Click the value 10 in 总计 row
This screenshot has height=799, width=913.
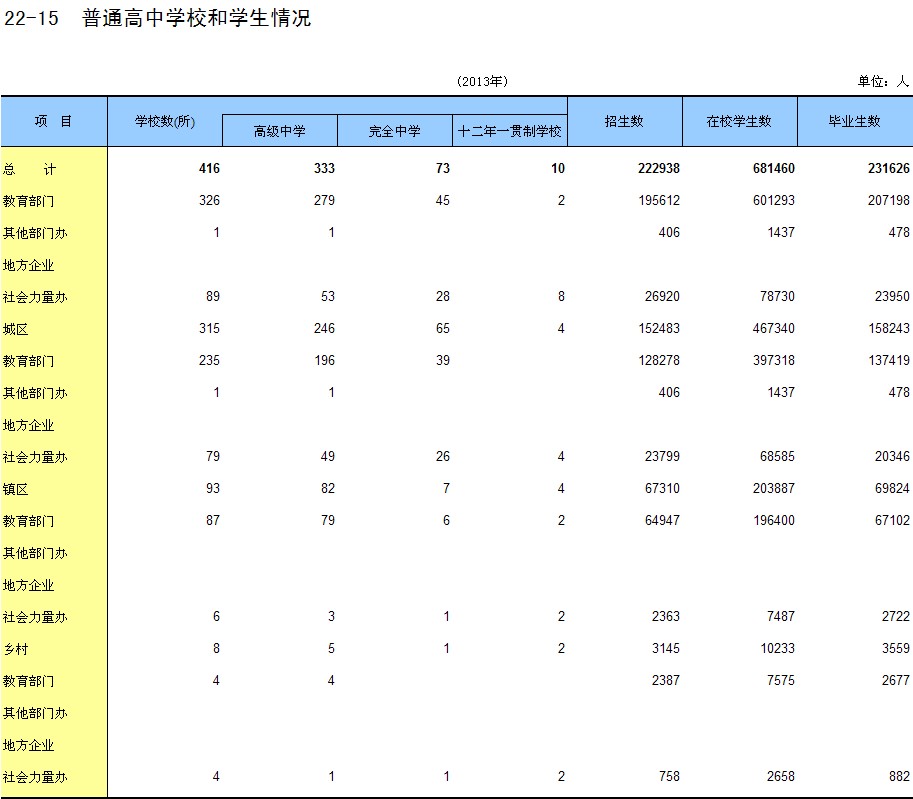pos(558,169)
